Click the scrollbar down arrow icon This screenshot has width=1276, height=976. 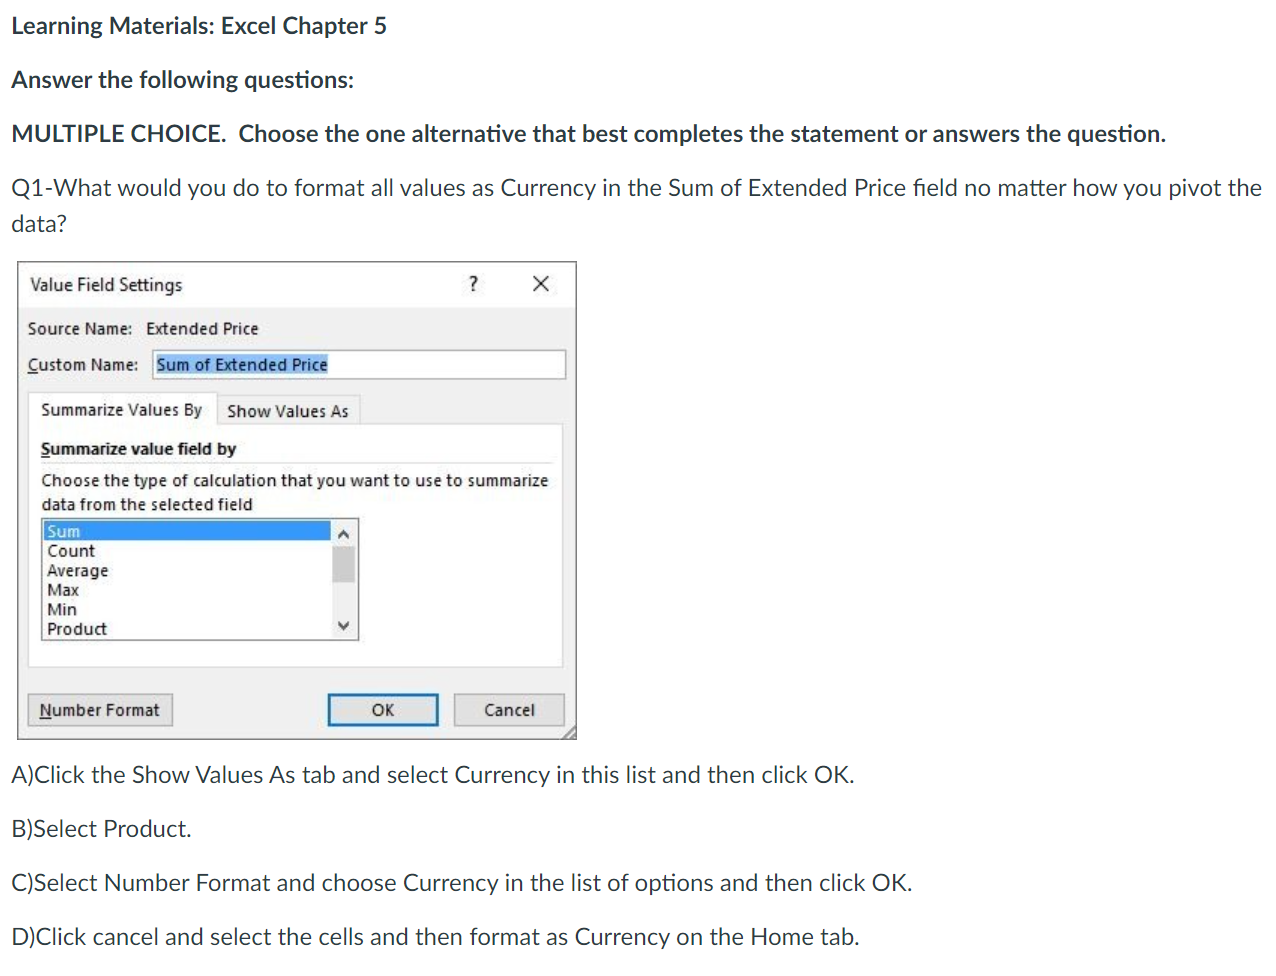[x=344, y=626]
